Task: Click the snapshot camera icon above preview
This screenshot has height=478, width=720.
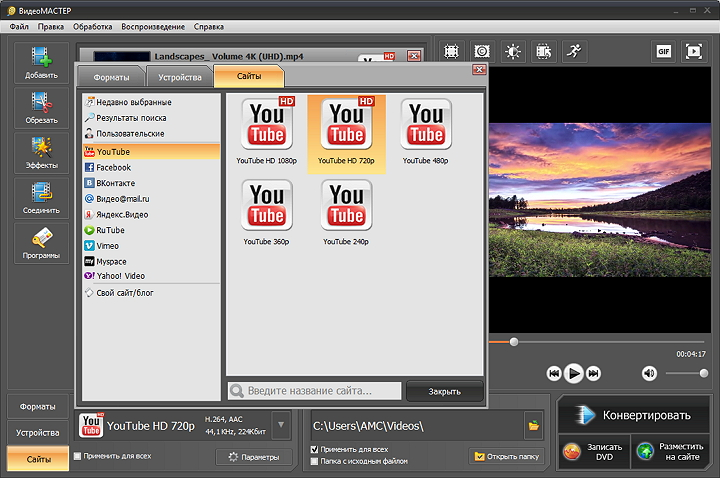Action: (x=482, y=51)
